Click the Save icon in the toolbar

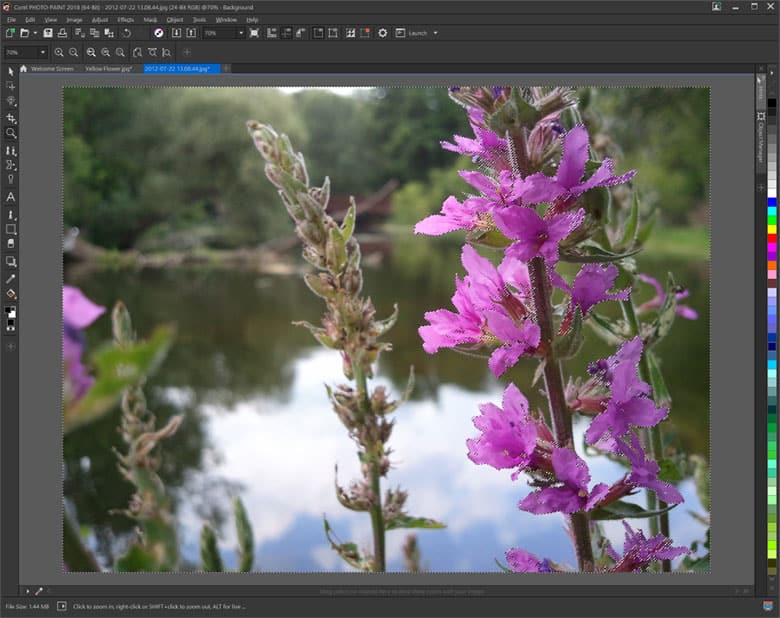coord(48,33)
